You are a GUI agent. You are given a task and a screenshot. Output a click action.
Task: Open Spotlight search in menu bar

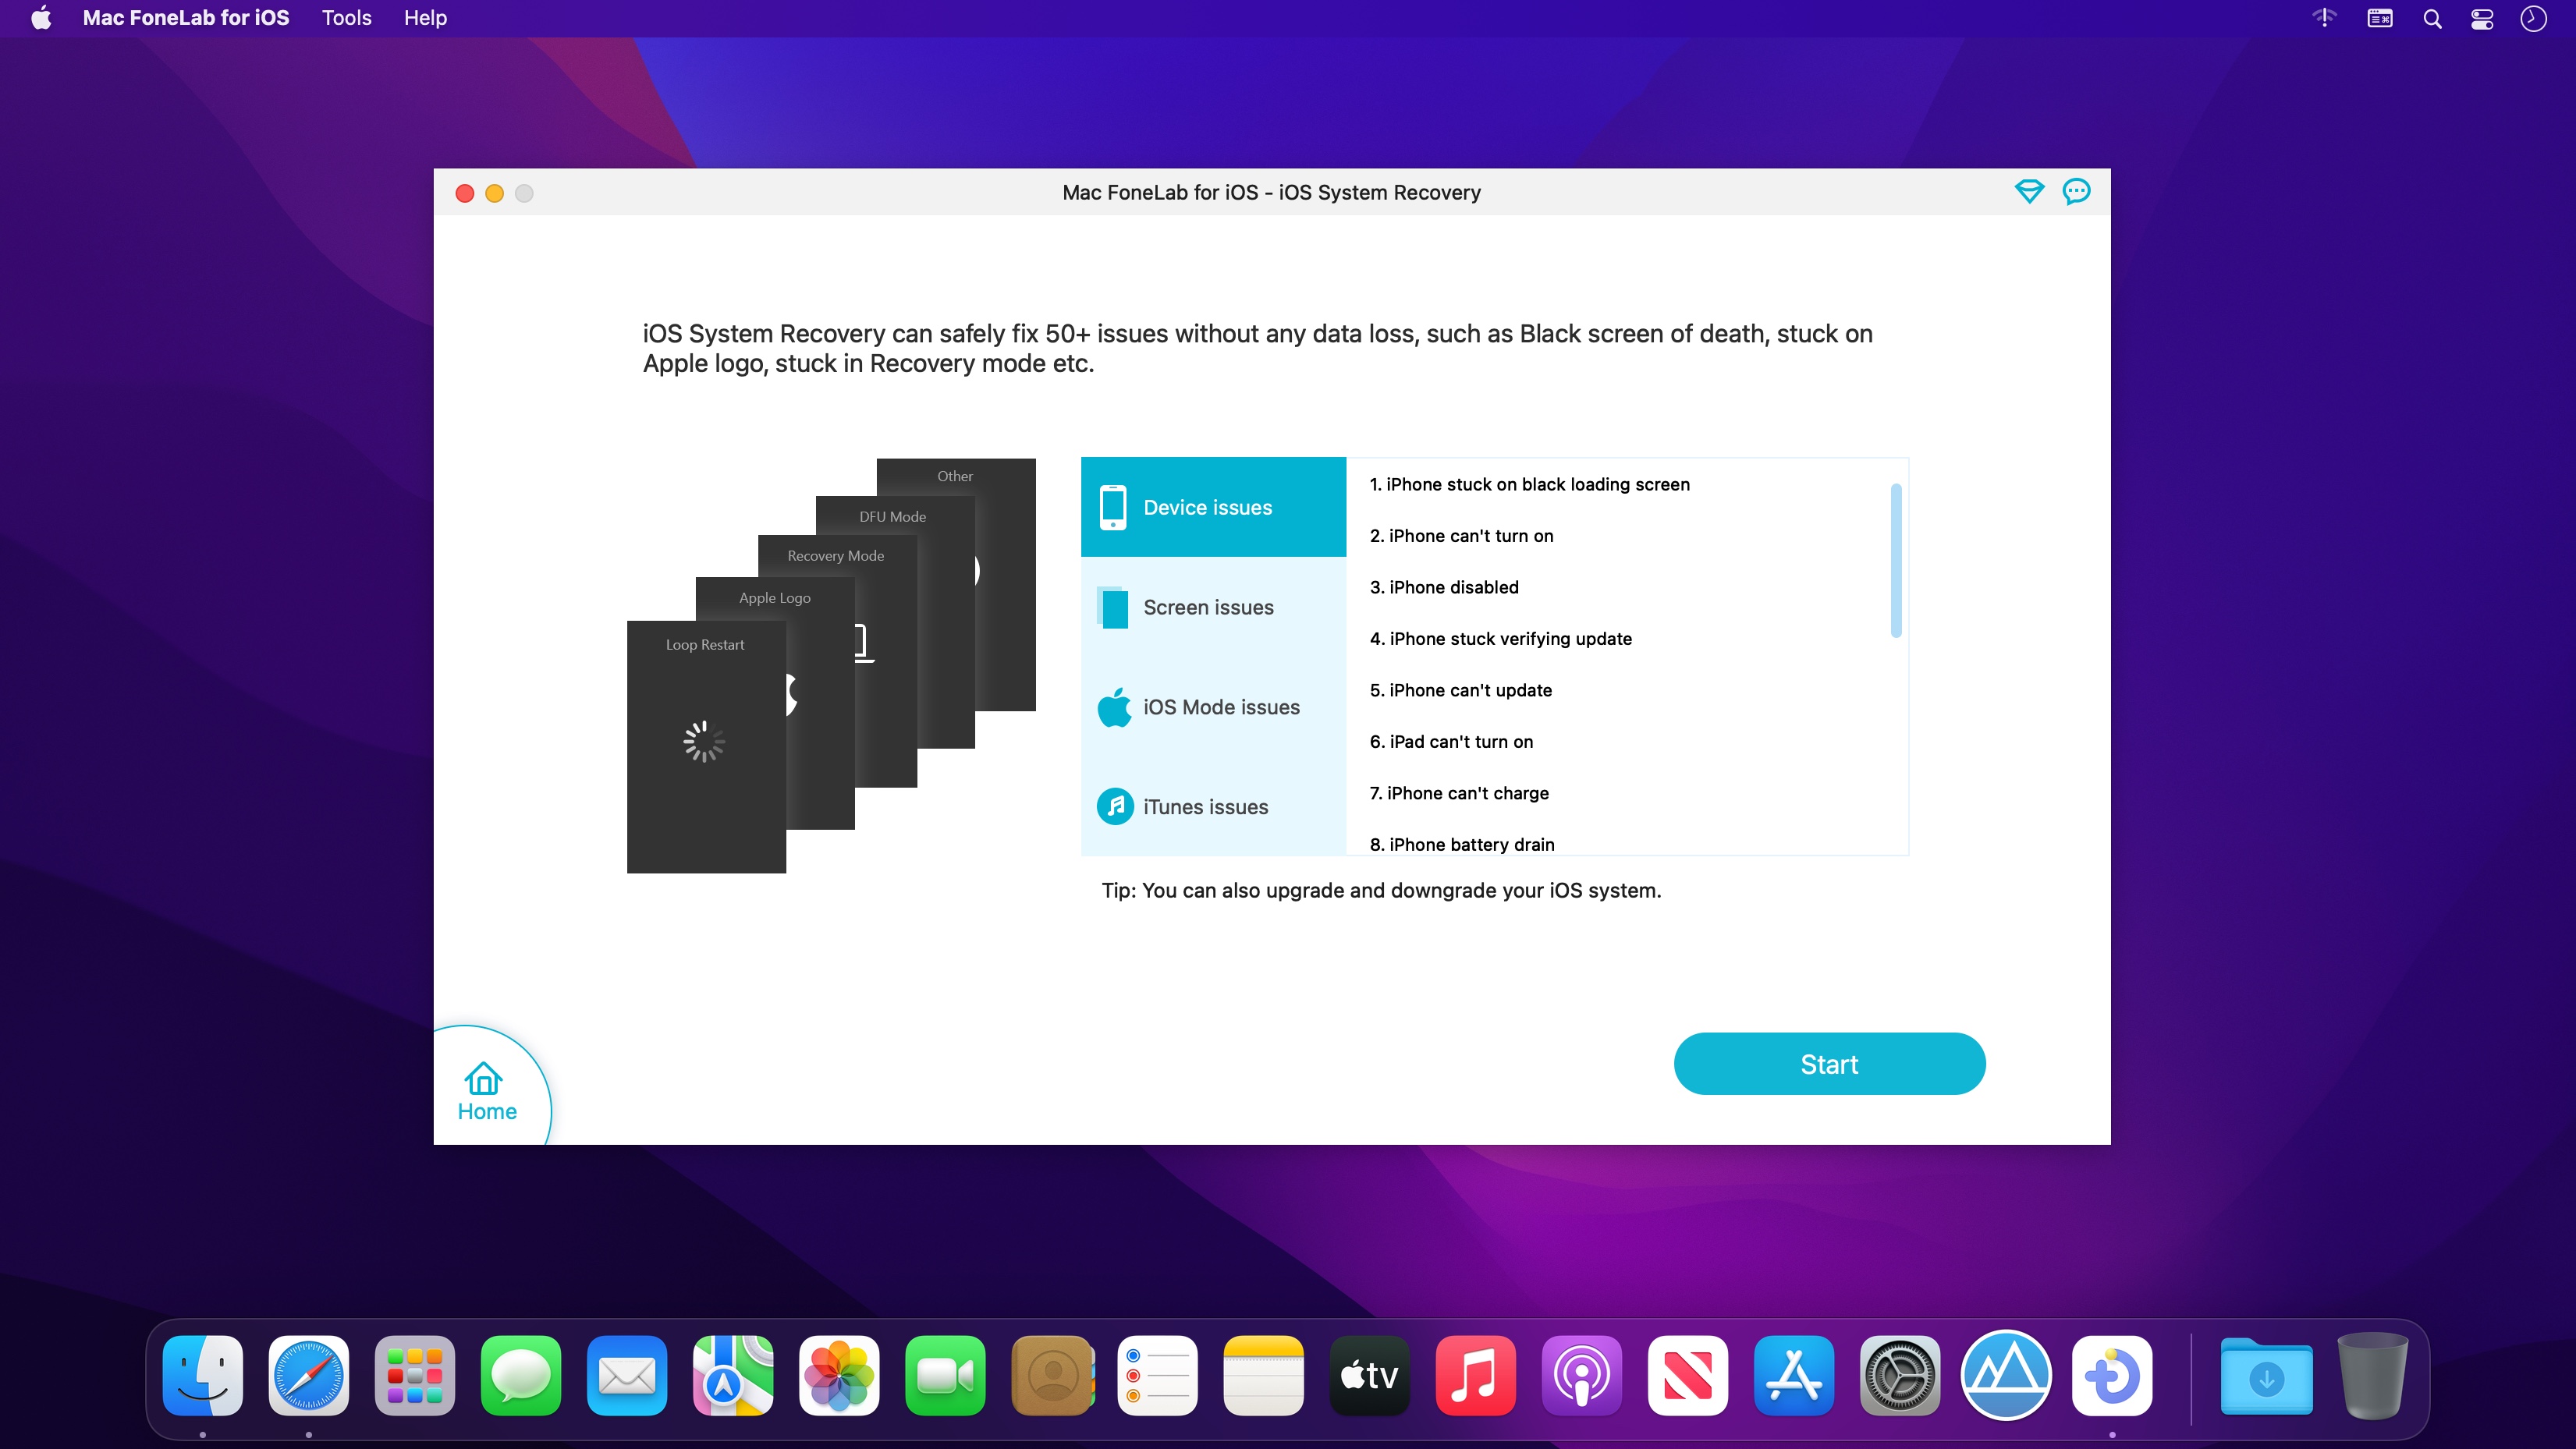coord(2432,18)
